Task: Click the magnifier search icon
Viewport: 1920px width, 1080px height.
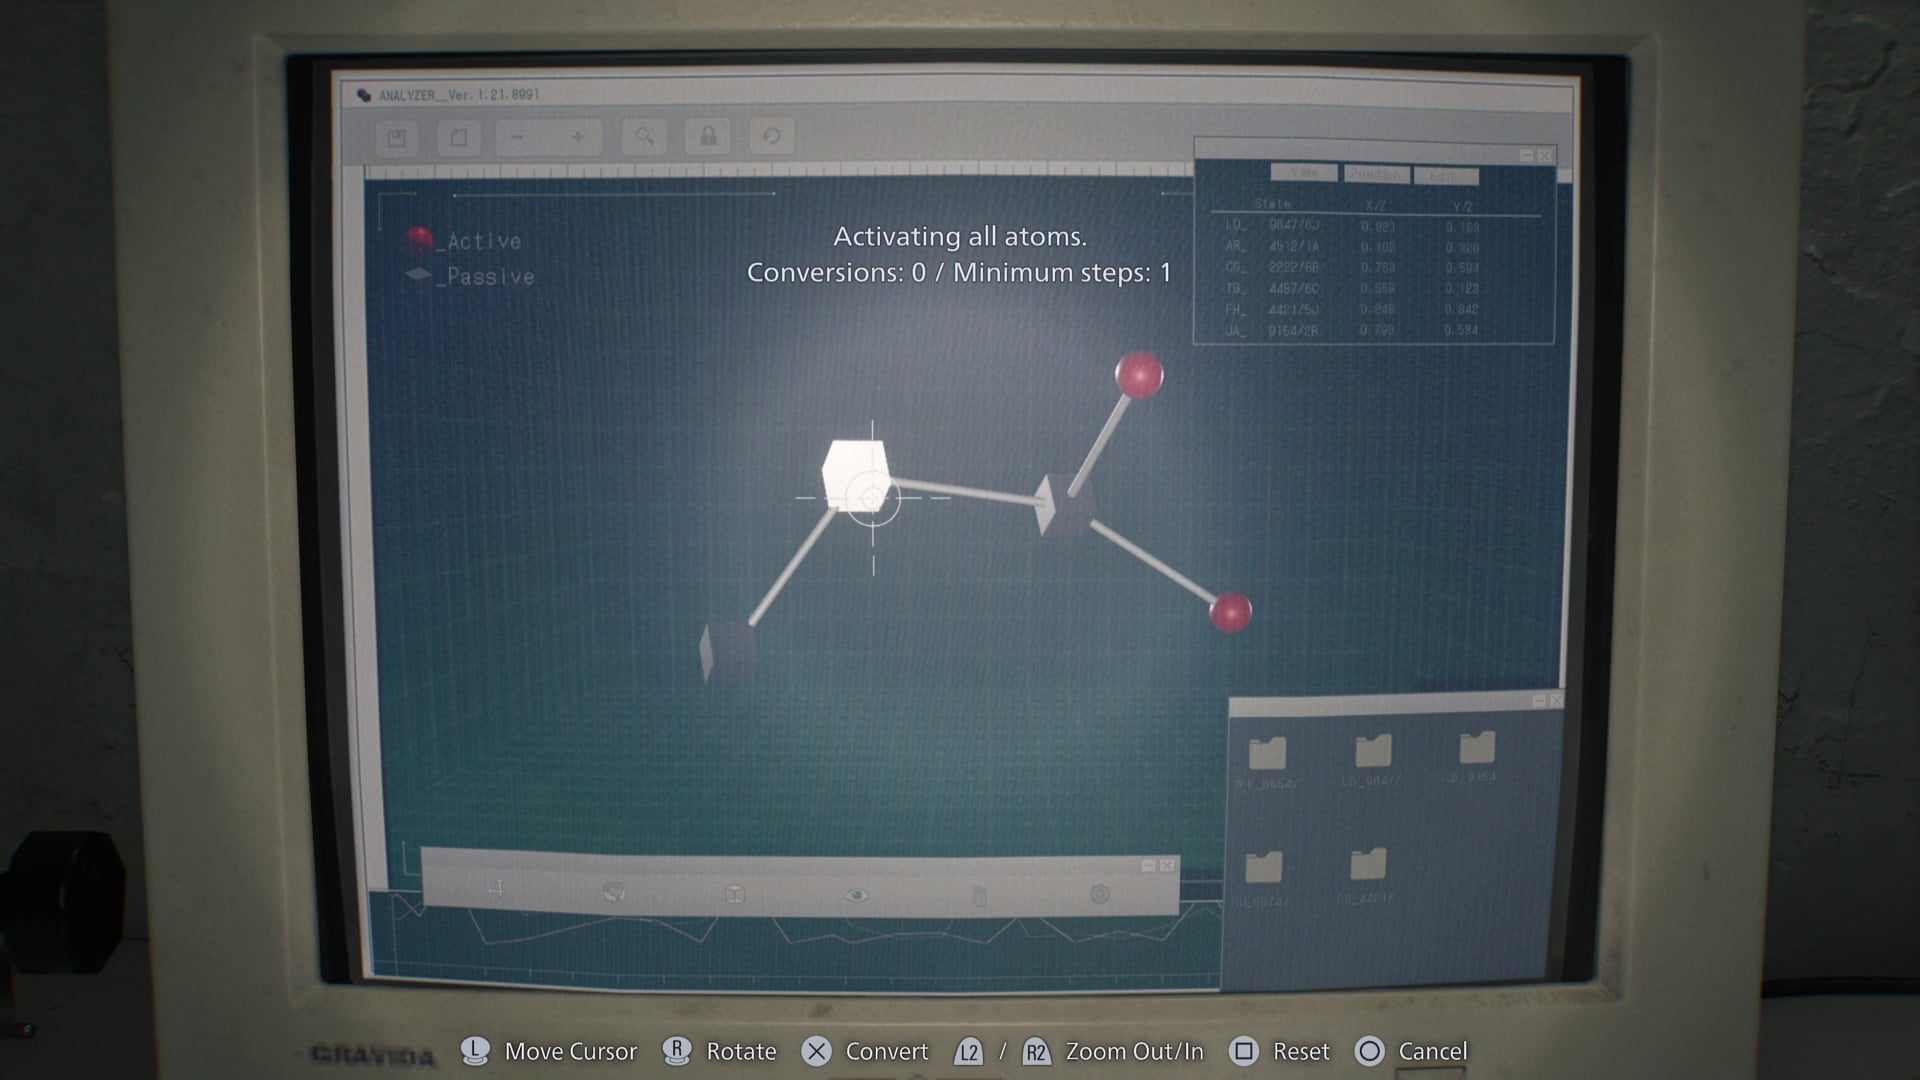Action: (644, 137)
